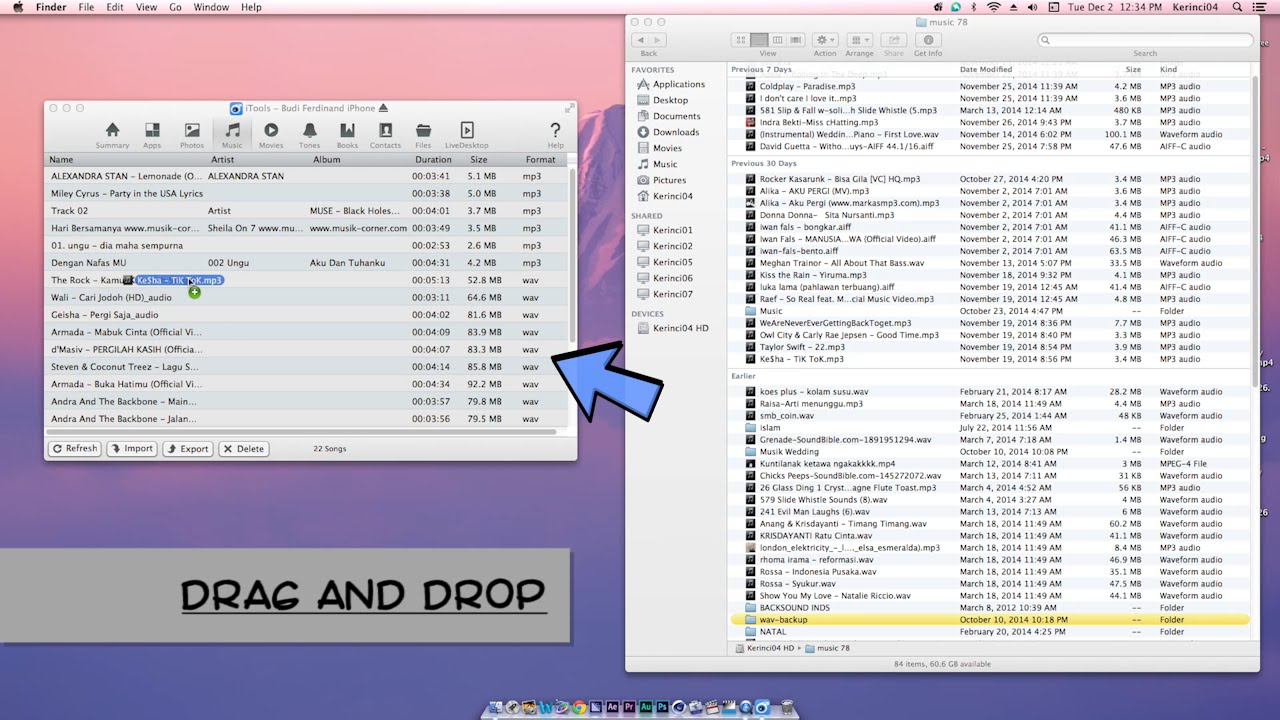Switch Finder to icon view

pyautogui.click(x=740, y=40)
